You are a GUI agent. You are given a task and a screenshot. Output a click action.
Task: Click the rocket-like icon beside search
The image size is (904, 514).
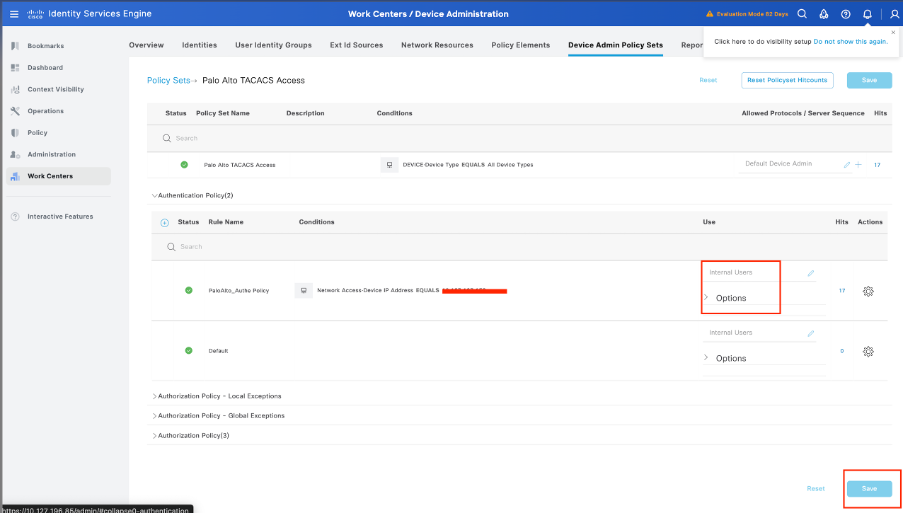click(824, 14)
